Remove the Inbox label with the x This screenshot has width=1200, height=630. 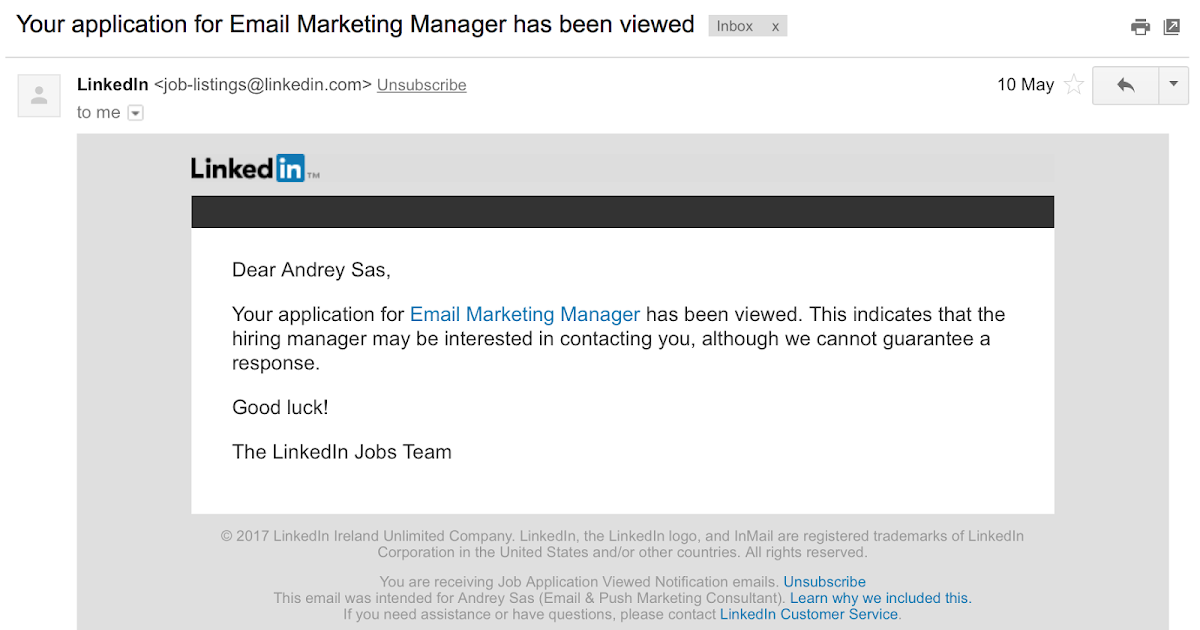(x=775, y=27)
